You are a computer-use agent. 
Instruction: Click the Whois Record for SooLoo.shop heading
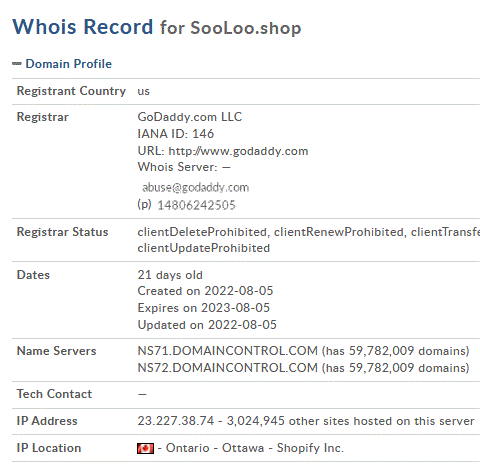pyautogui.click(x=157, y=27)
